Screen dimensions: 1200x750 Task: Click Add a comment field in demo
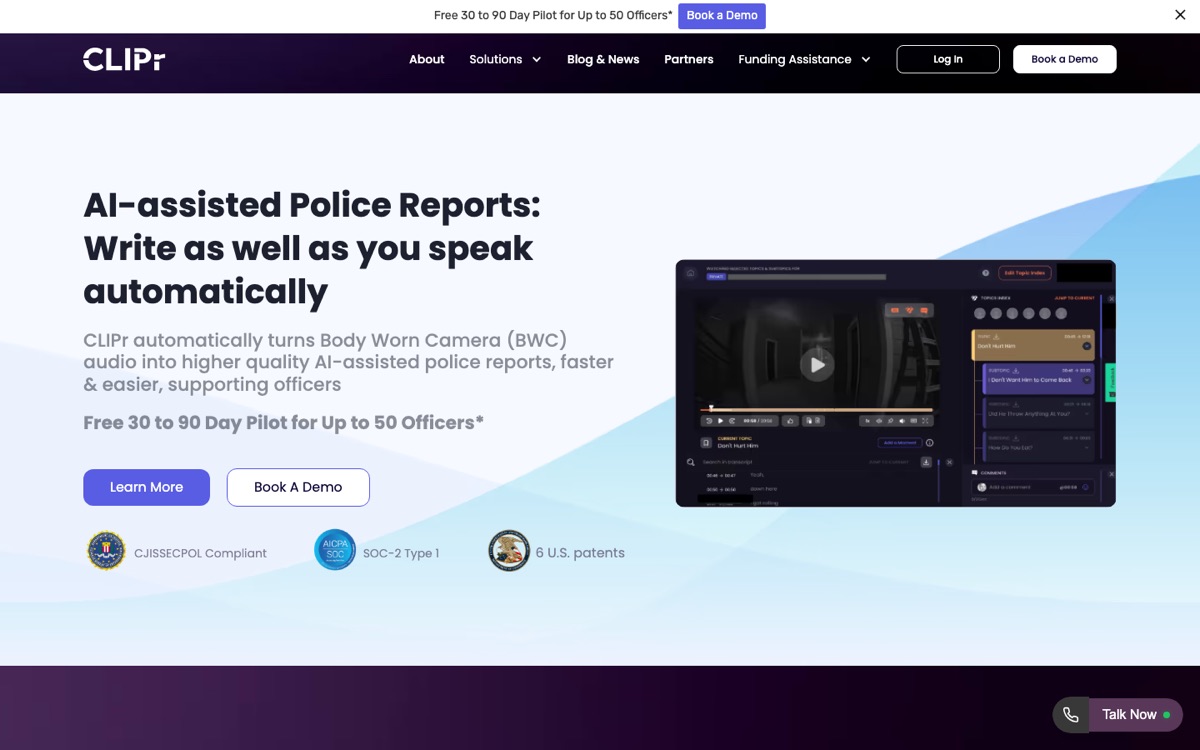pyautogui.click(x=1033, y=487)
